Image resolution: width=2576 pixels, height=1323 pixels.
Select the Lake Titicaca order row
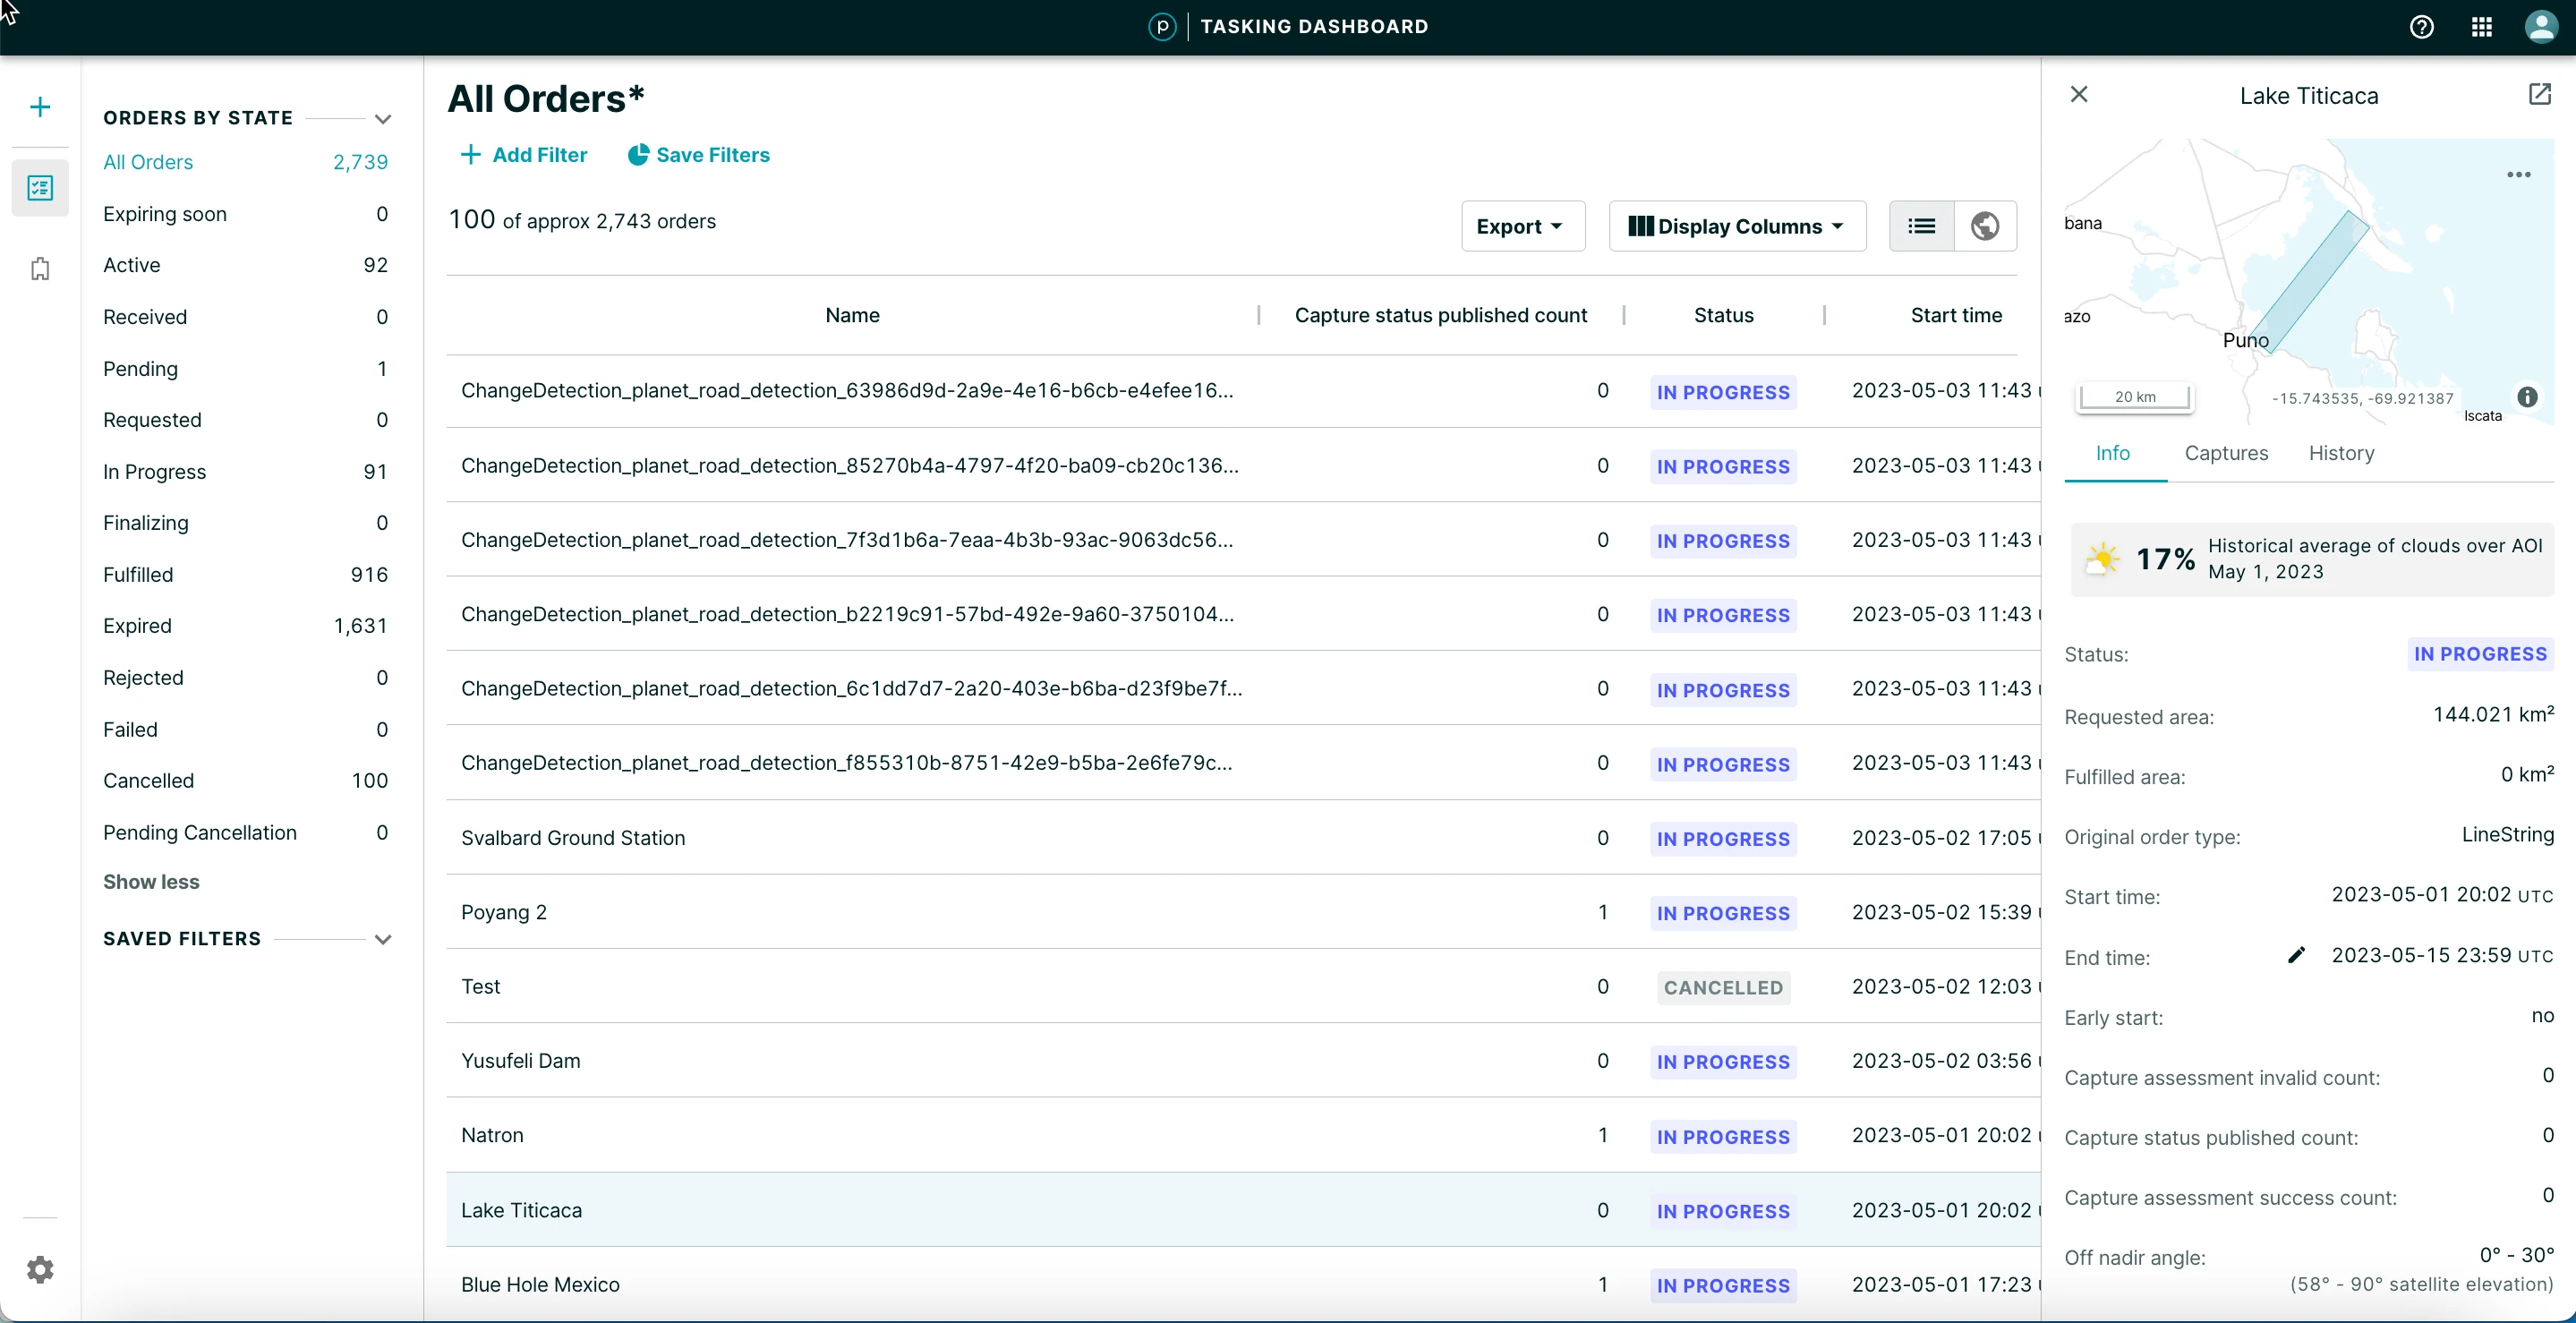click(x=1243, y=1210)
